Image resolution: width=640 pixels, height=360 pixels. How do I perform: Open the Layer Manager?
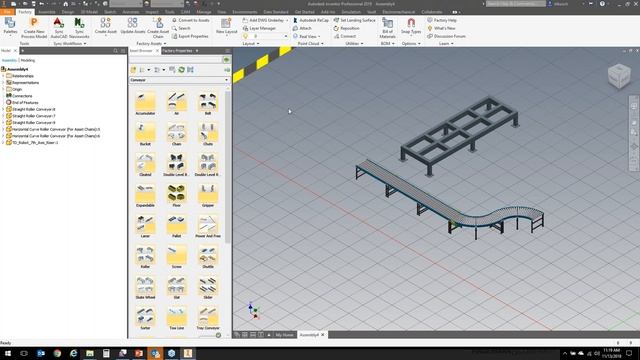coord(259,28)
